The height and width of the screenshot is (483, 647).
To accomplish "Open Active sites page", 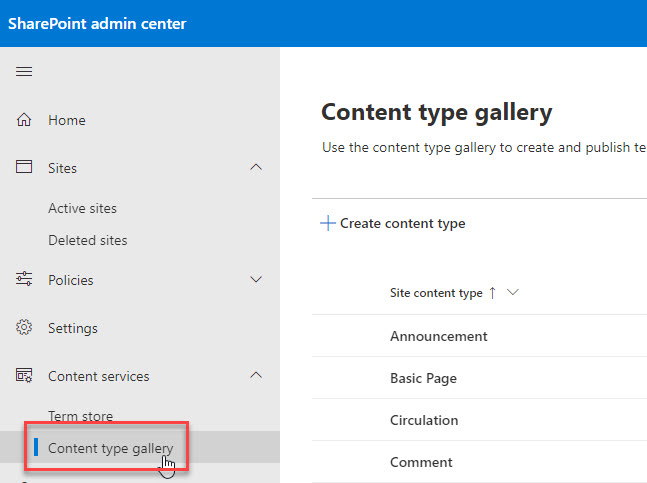I will click(x=83, y=208).
